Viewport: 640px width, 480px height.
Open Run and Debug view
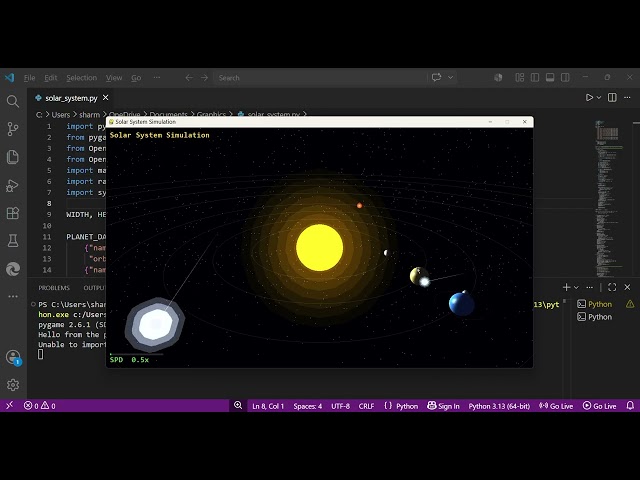13,185
